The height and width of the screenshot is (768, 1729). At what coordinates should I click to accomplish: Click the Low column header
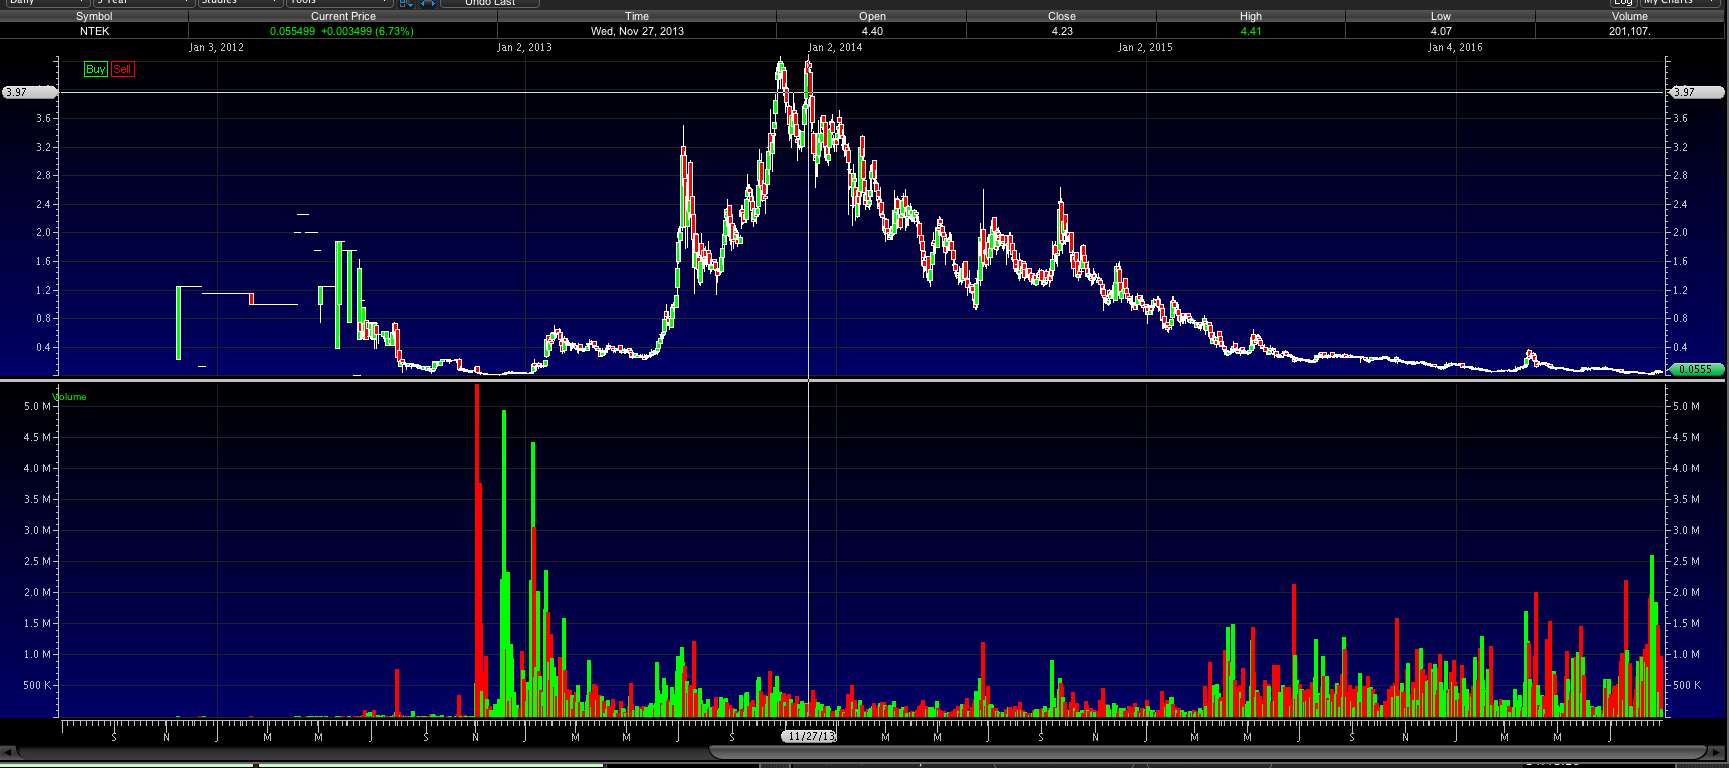pos(1440,16)
